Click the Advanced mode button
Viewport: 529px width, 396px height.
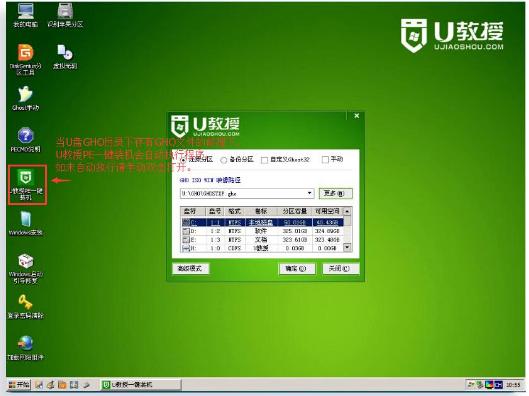[x=190, y=268]
